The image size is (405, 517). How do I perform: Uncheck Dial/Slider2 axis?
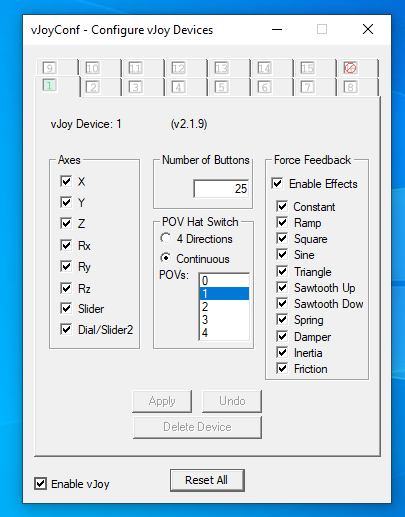click(x=66, y=329)
